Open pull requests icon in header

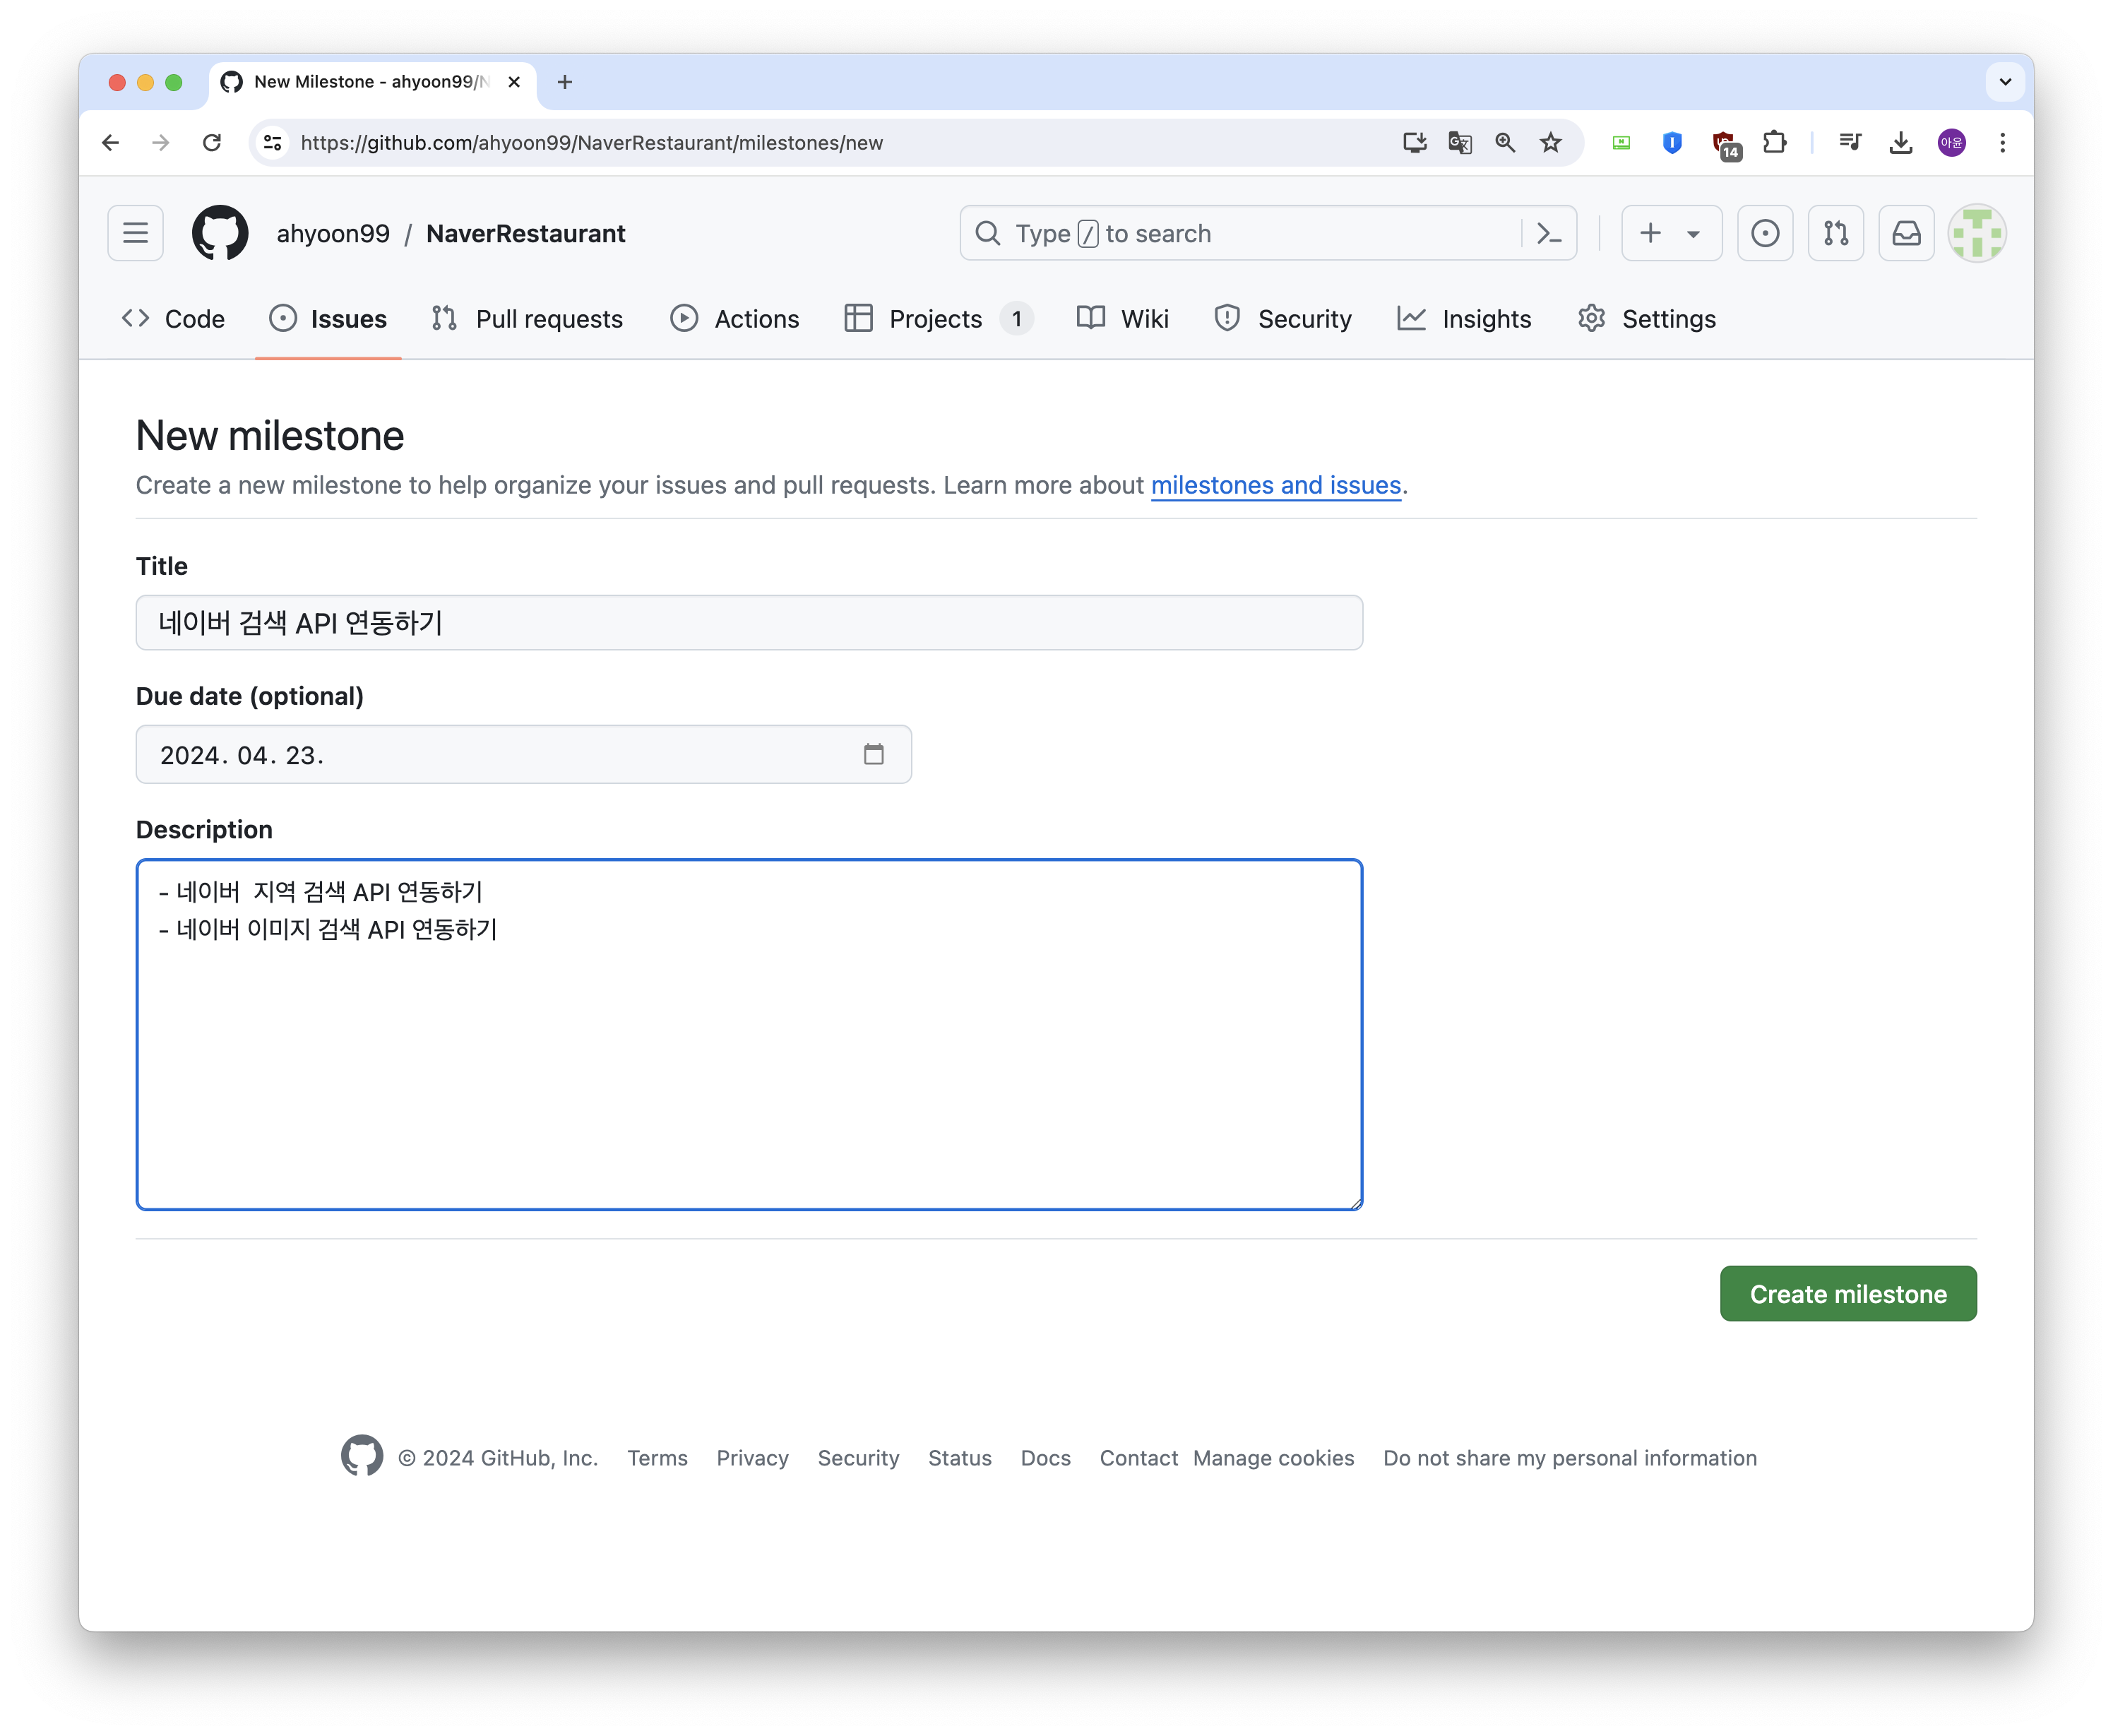point(1835,234)
